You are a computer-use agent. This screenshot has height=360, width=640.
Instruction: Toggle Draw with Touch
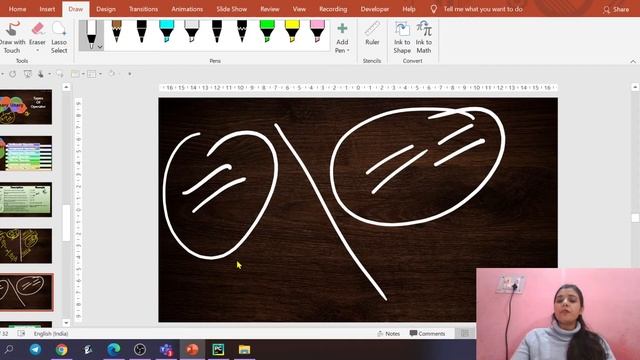pyautogui.click(x=12, y=38)
